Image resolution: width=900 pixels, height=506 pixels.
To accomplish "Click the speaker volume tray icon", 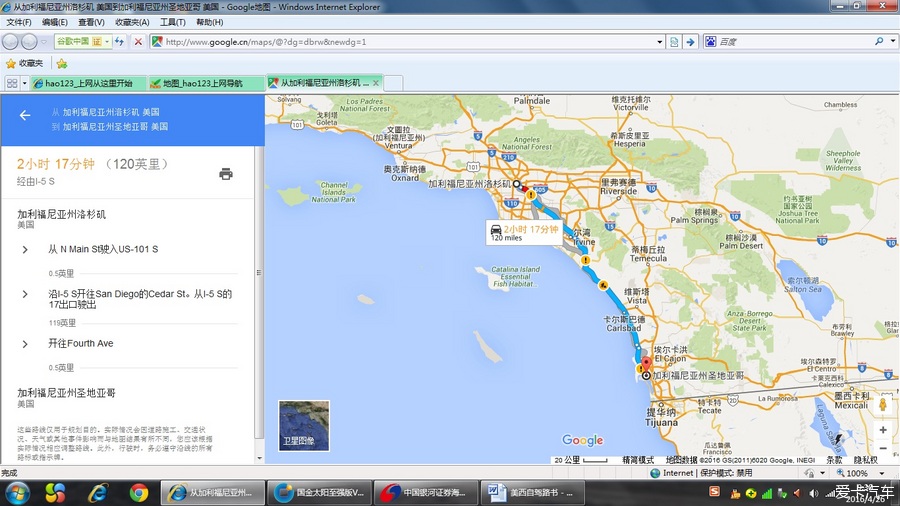I will coord(813,493).
